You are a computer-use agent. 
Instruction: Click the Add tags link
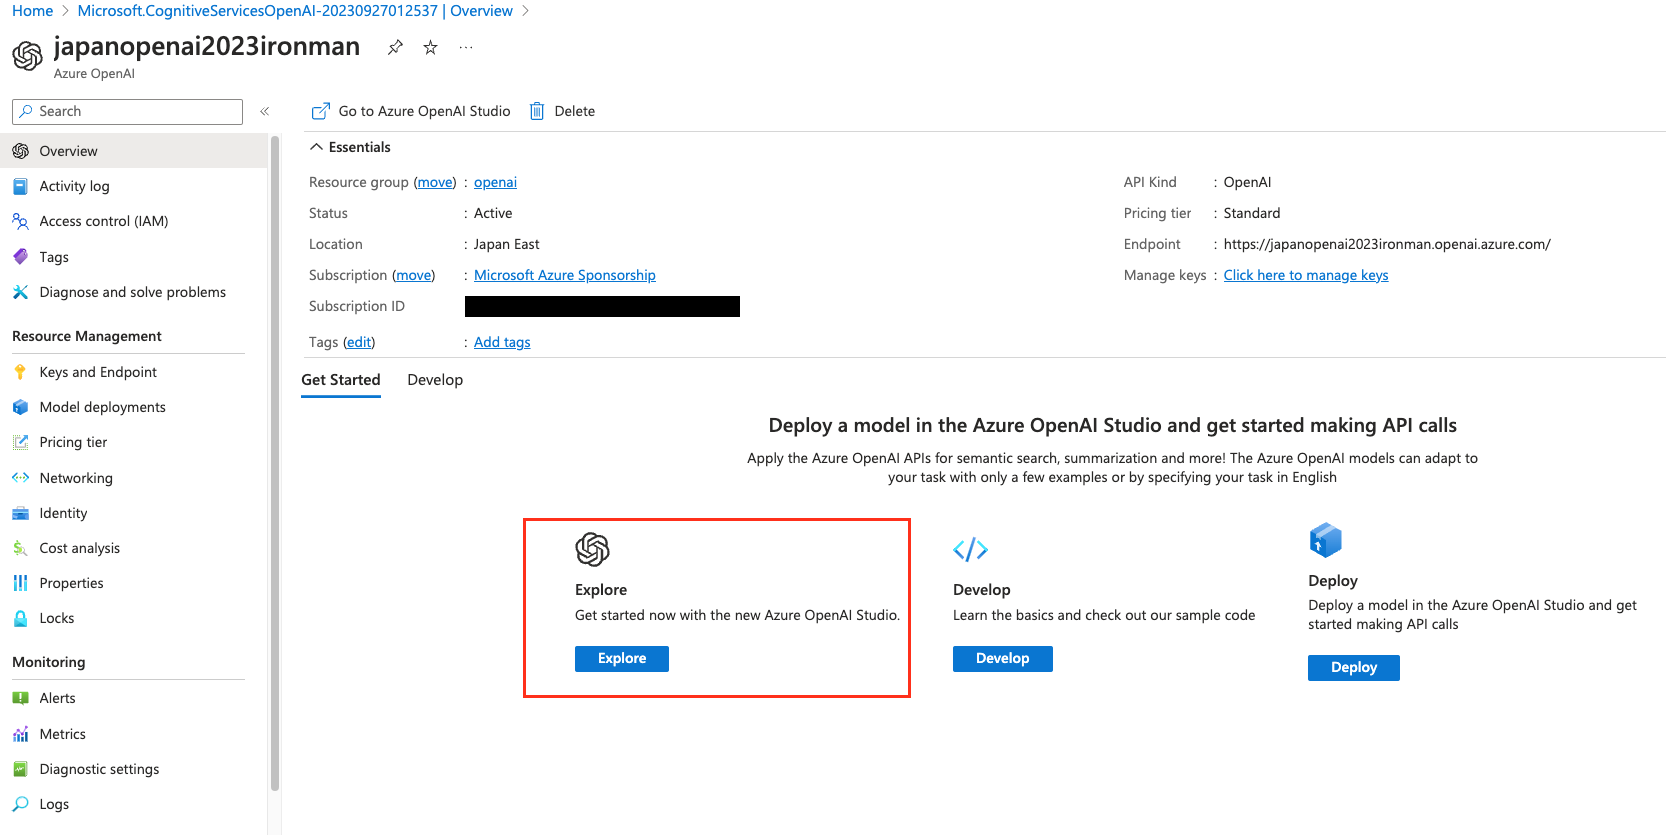point(502,342)
